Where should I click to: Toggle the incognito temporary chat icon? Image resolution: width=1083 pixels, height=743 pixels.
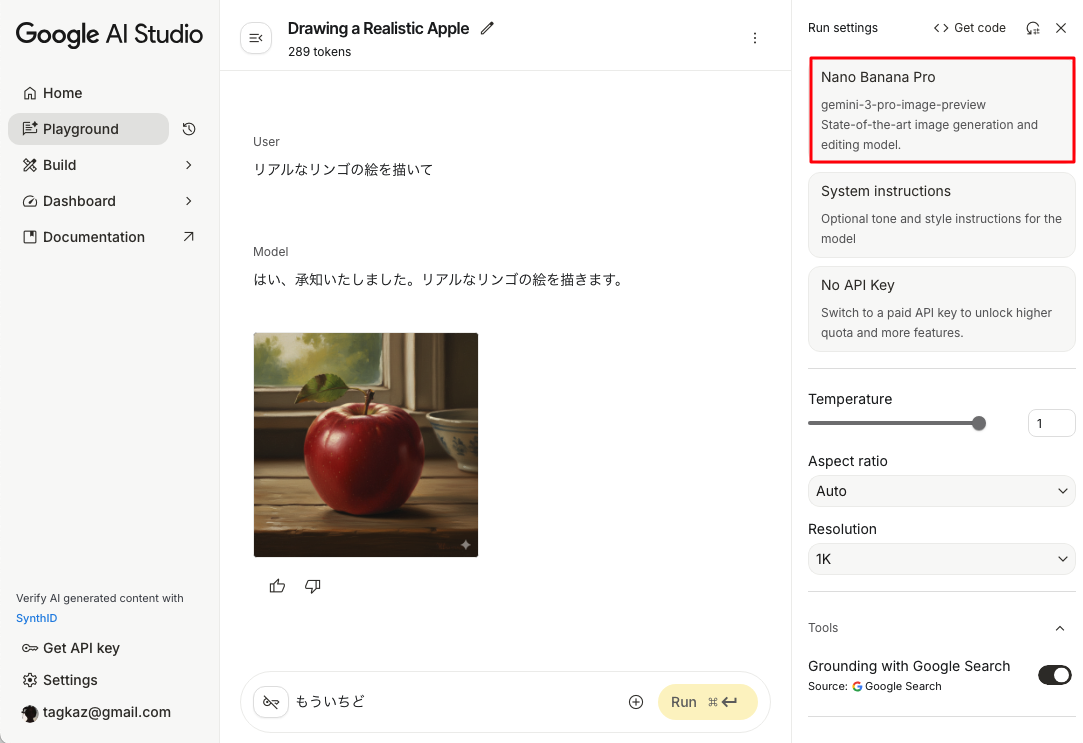[271, 702]
